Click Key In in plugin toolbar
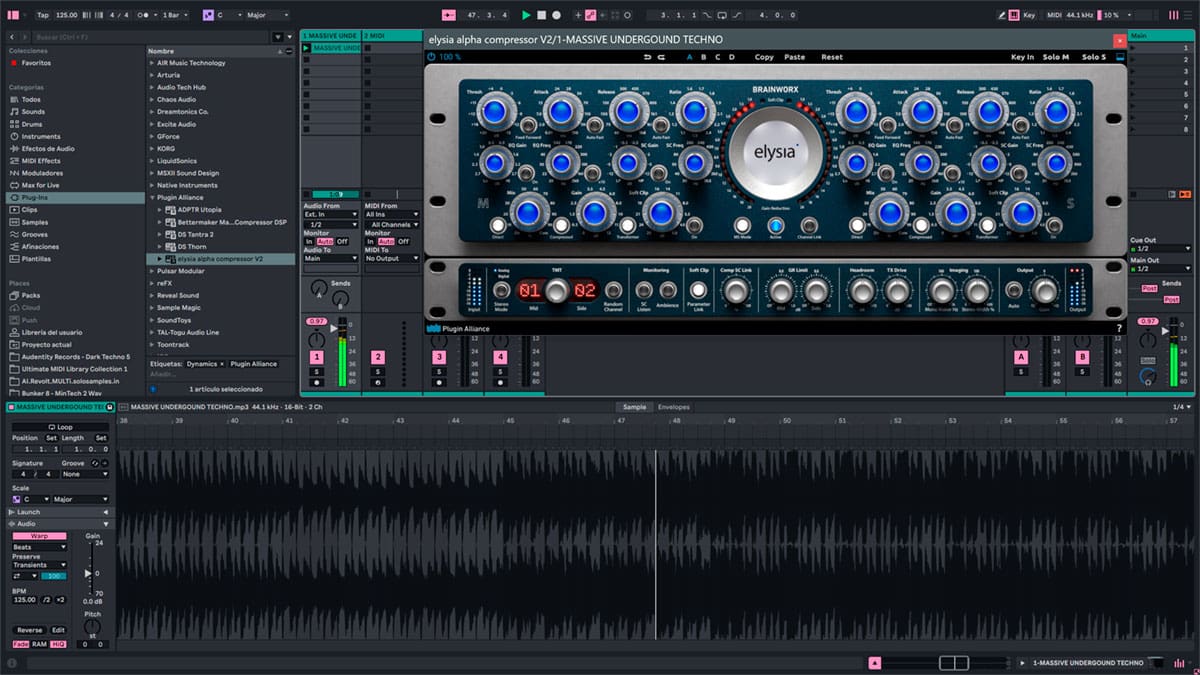The height and width of the screenshot is (675, 1200). pyautogui.click(x=1022, y=57)
